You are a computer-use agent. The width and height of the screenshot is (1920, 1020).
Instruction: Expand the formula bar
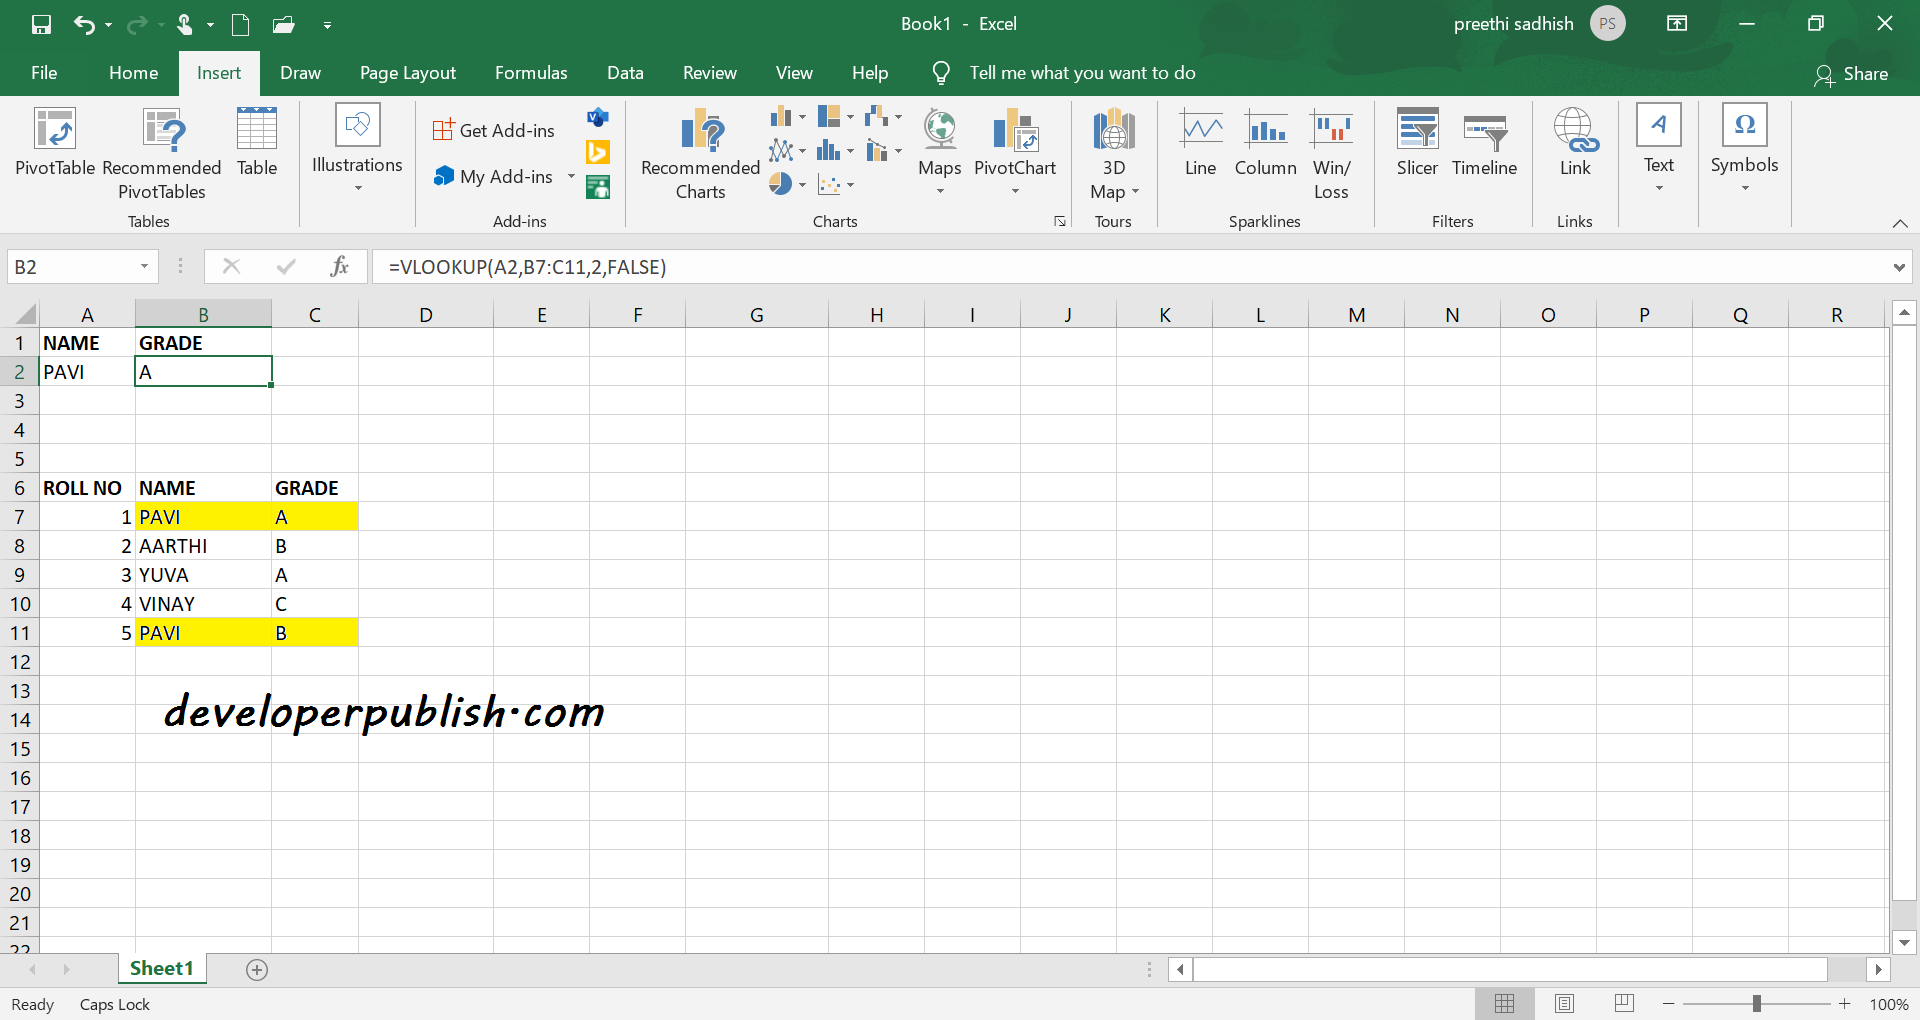1899,267
